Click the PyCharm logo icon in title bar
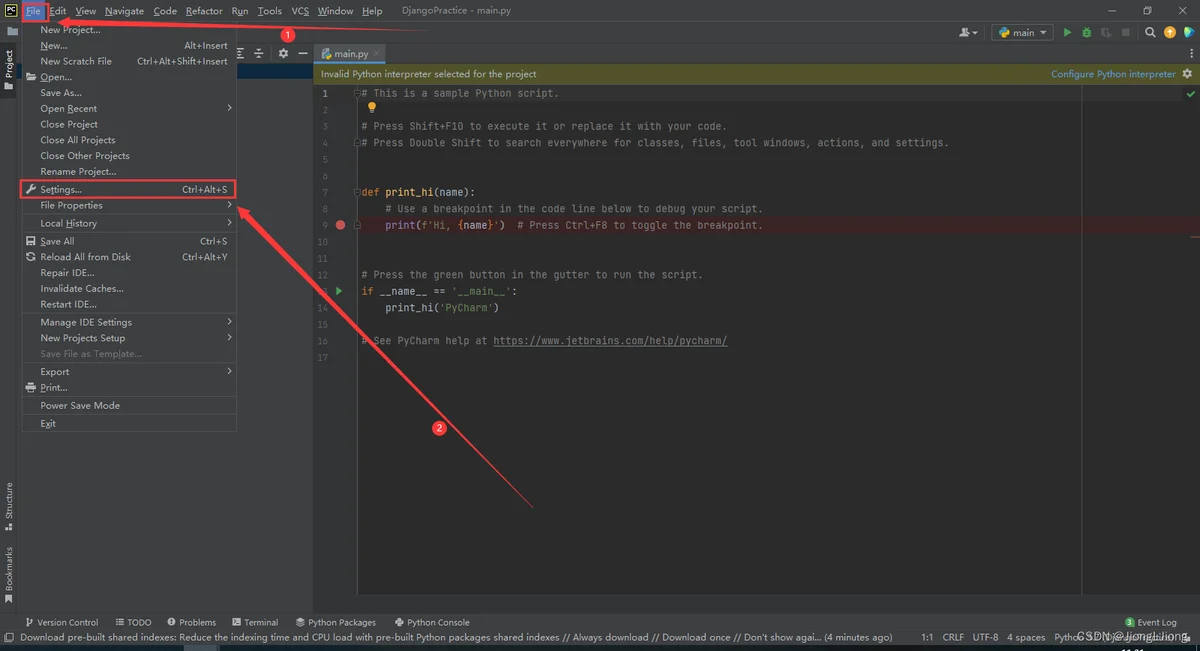 click(10, 10)
